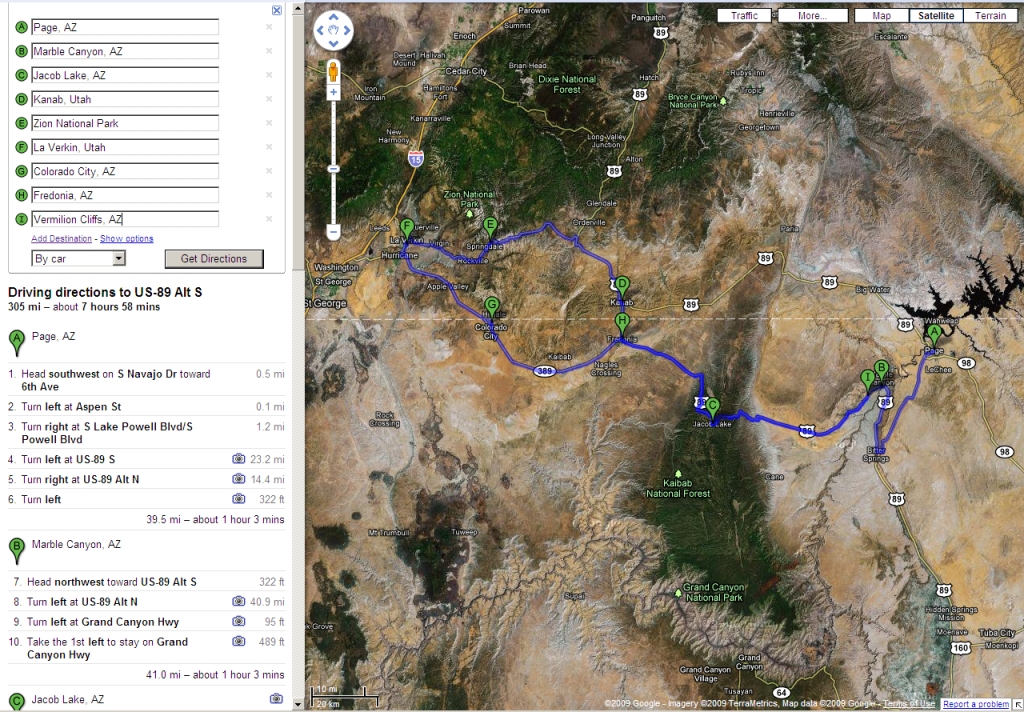The height and width of the screenshot is (712, 1024).
Task: Select the Satellite view
Action: pos(936,16)
